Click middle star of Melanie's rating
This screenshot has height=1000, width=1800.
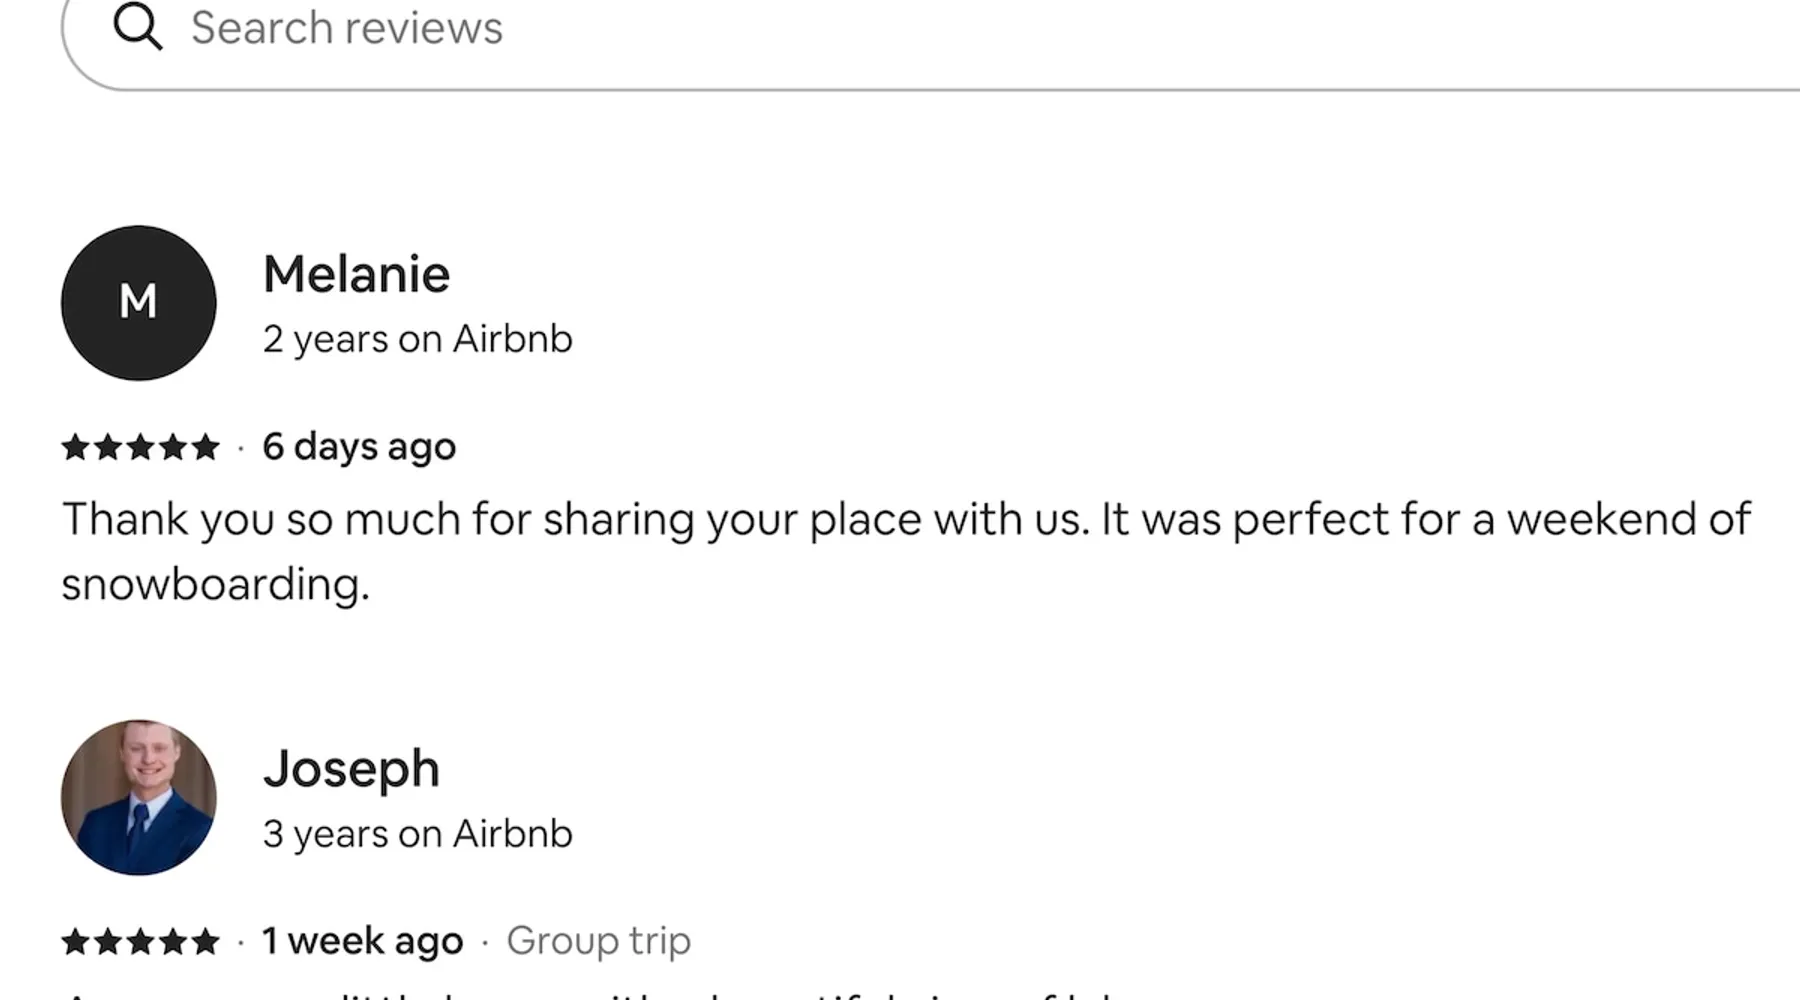click(x=140, y=446)
